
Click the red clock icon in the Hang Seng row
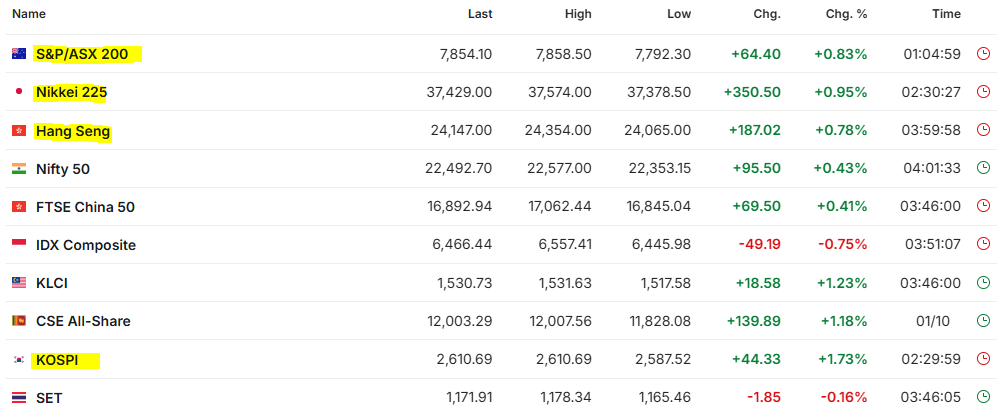pos(983,130)
